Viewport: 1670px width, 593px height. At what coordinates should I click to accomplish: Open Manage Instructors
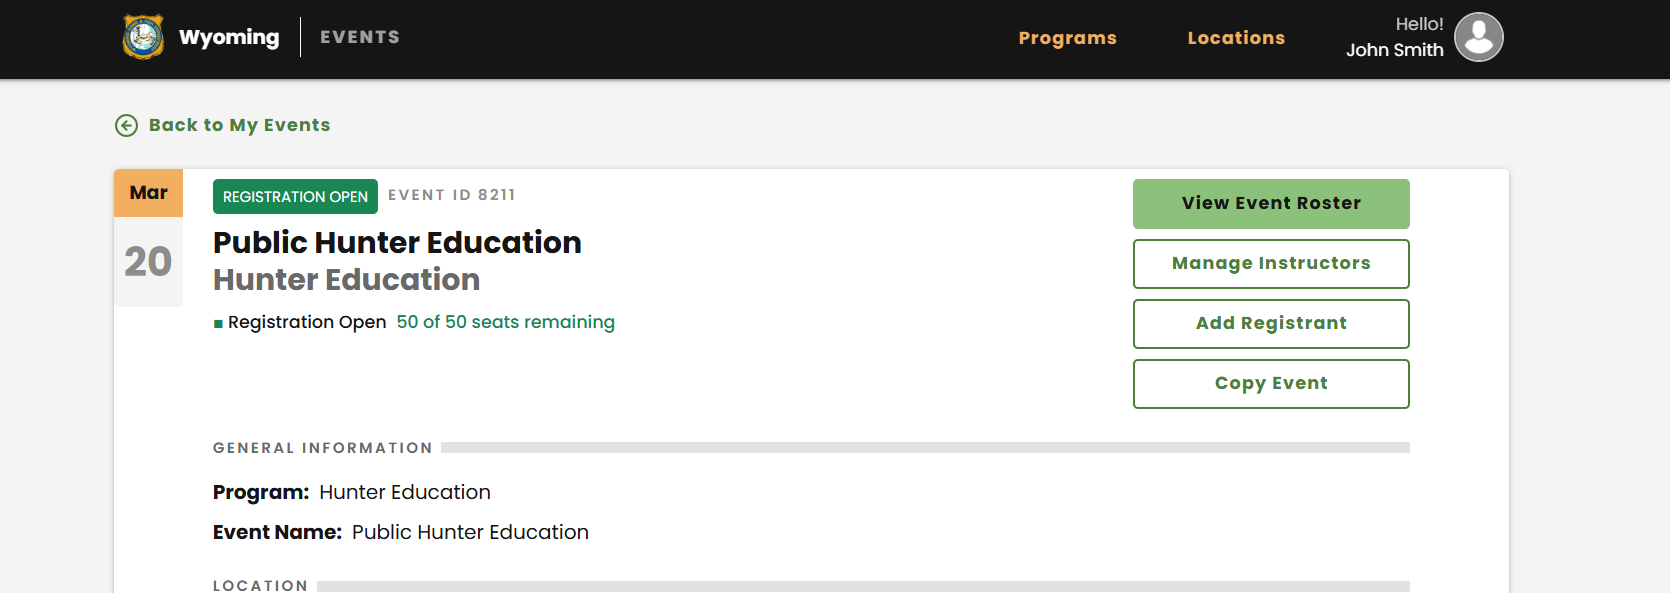pos(1271,264)
